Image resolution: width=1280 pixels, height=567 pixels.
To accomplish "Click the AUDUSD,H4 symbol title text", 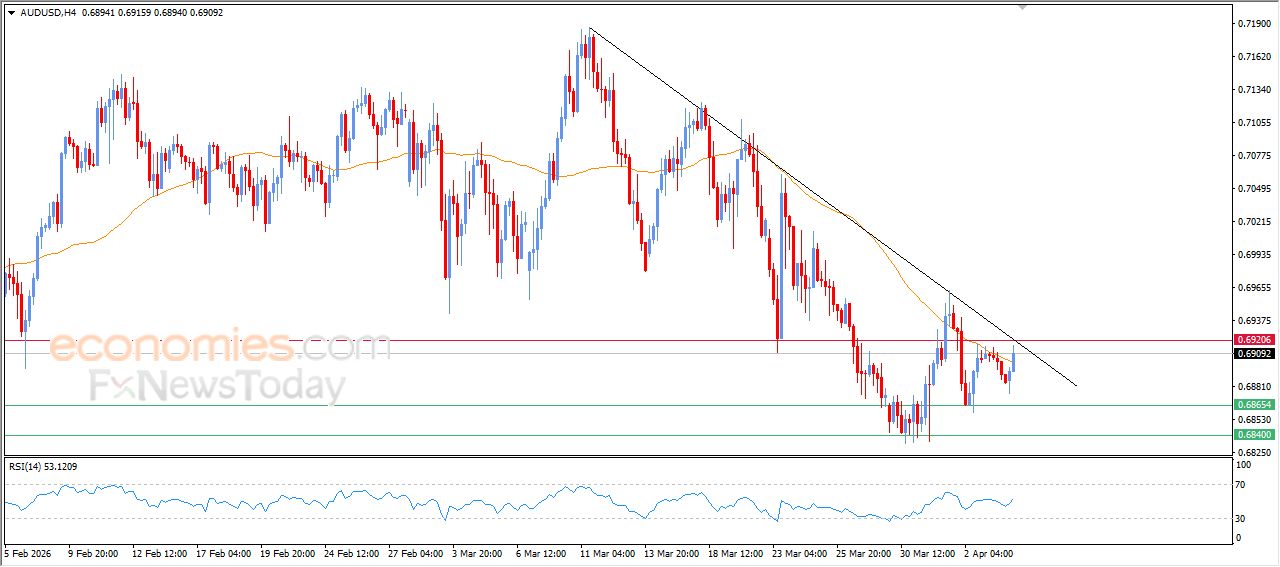I will point(48,13).
